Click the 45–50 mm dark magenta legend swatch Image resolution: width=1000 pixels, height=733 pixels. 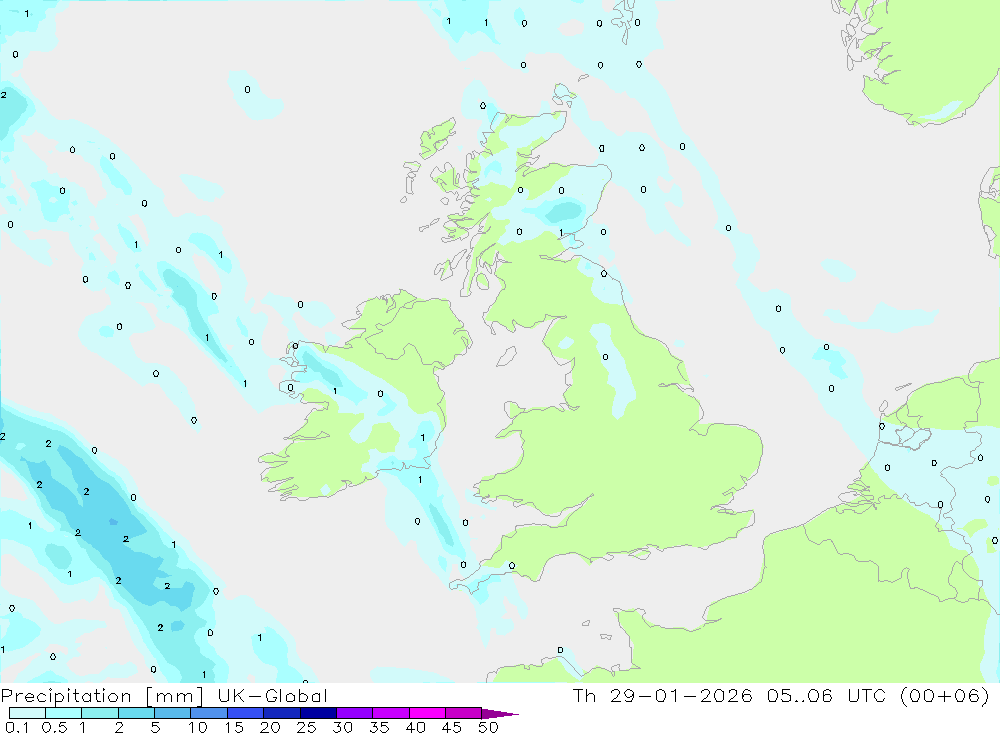464,713
